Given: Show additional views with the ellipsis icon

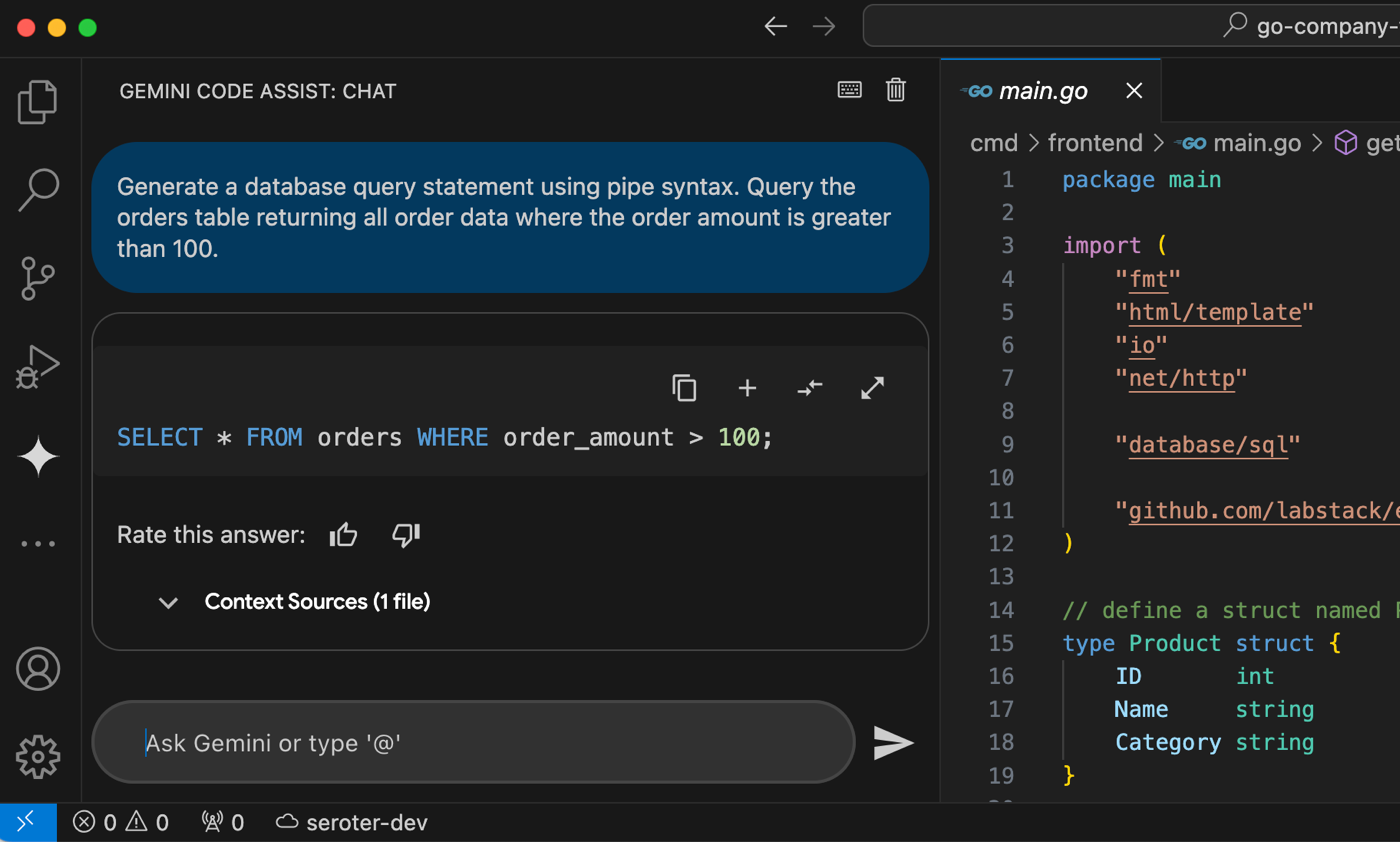Looking at the screenshot, I should point(38,543).
